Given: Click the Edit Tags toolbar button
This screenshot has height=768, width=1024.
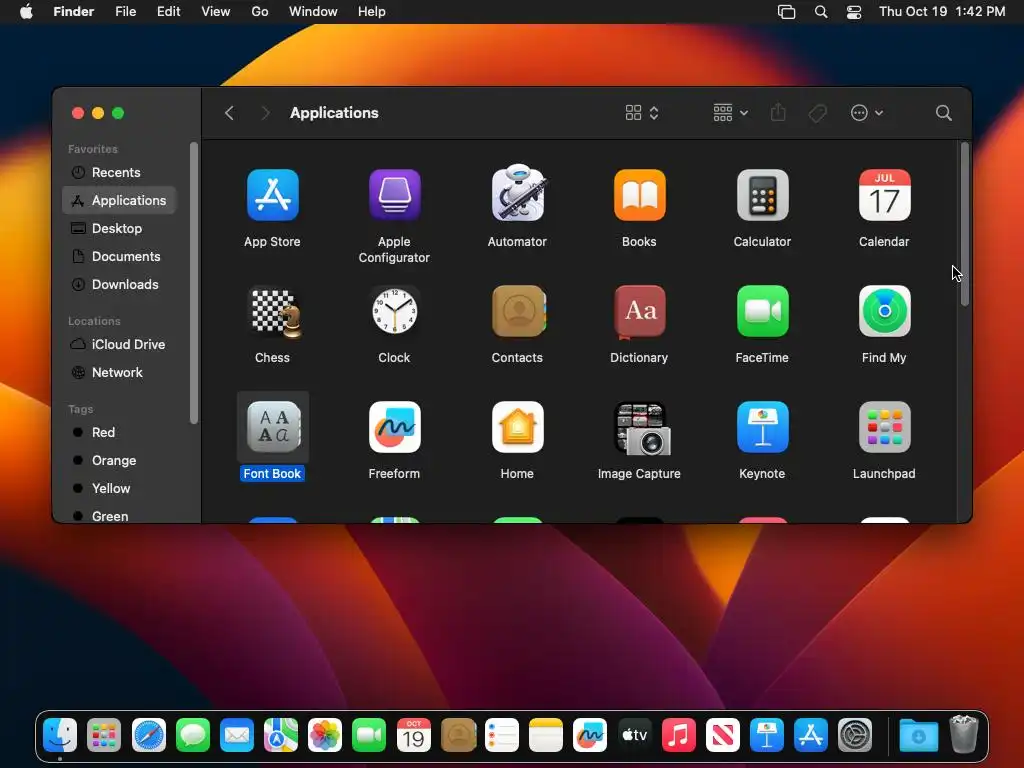Looking at the screenshot, I should (x=817, y=113).
